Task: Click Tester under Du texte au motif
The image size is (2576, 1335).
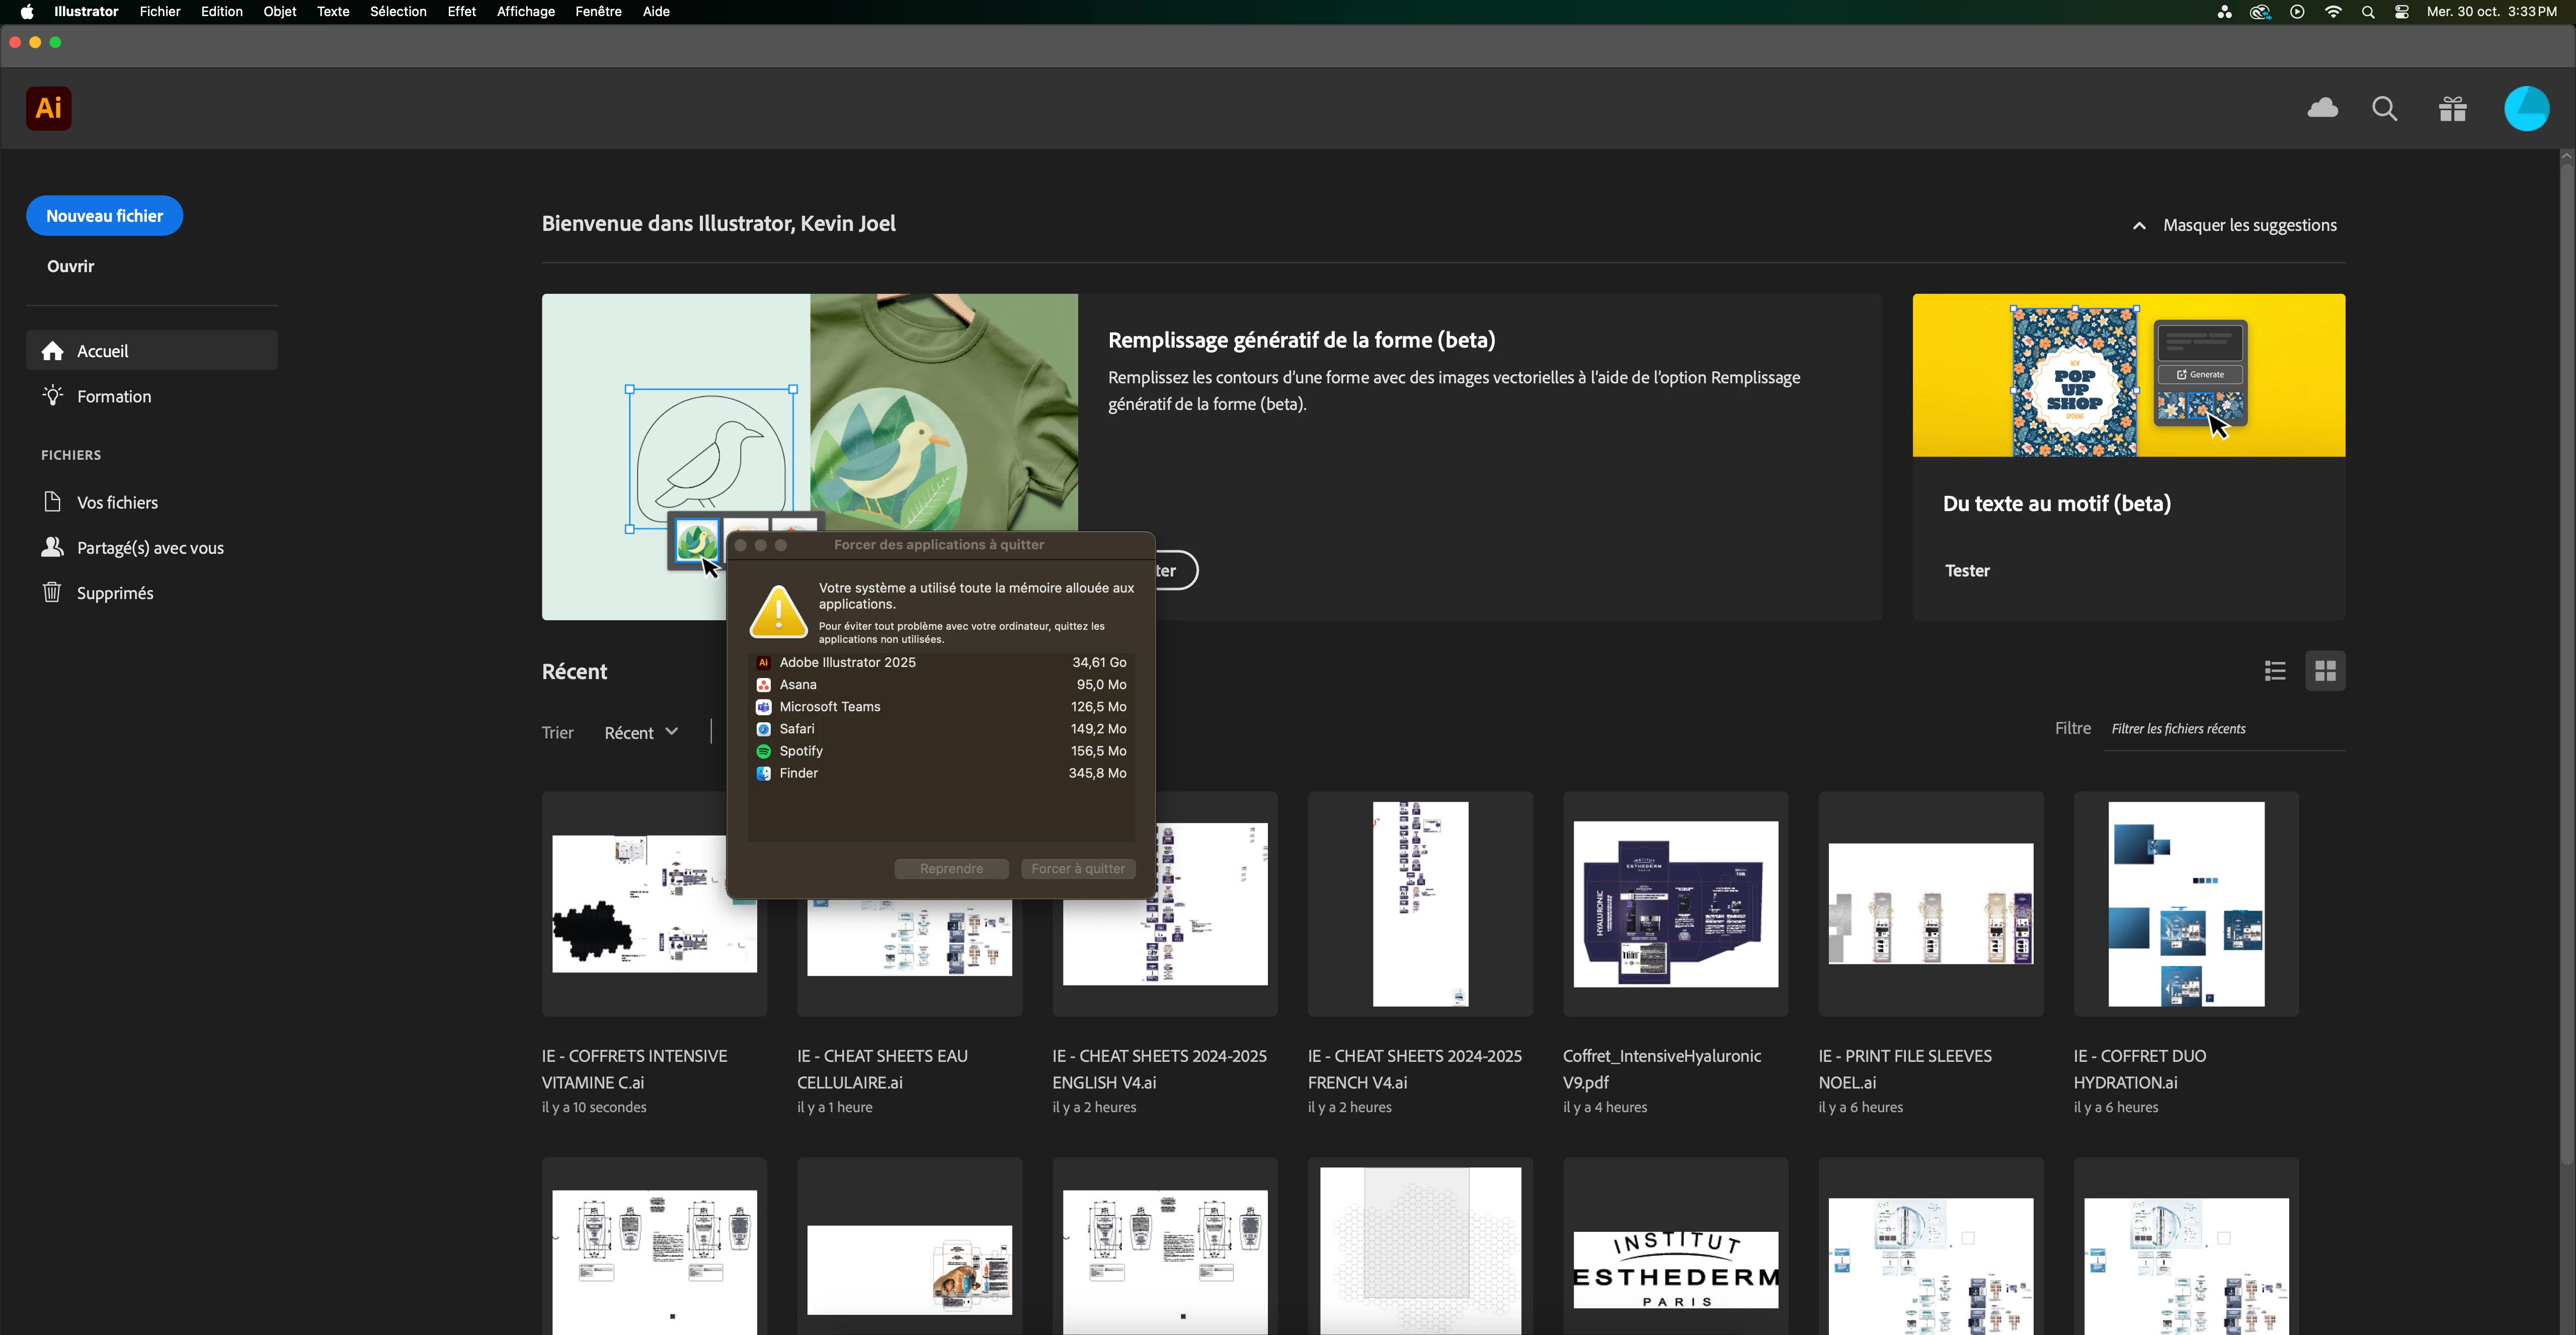Action: tap(1967, 571)
